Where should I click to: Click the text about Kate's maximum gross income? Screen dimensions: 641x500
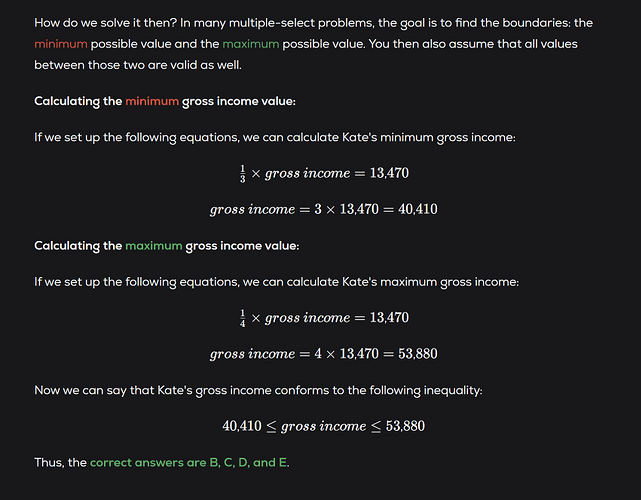[x=276, y=282]
